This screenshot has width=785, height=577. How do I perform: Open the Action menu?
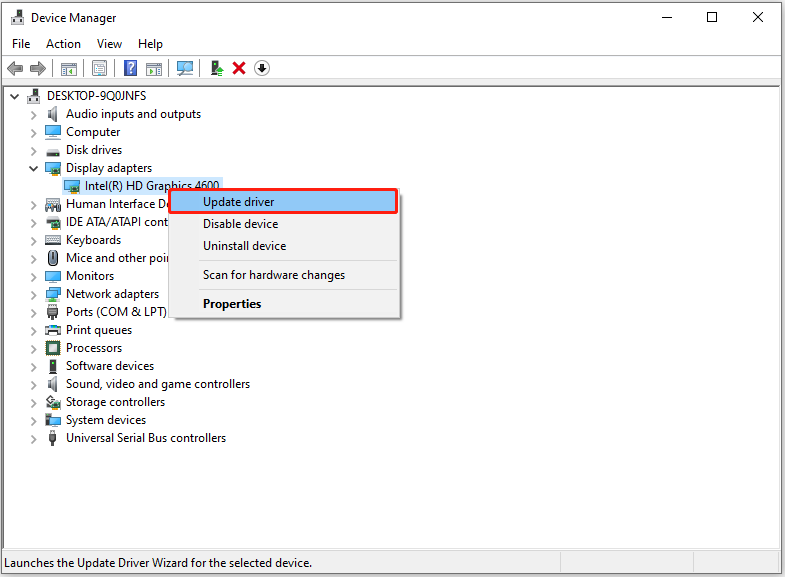pyautogui.click(x=63, y=44)
